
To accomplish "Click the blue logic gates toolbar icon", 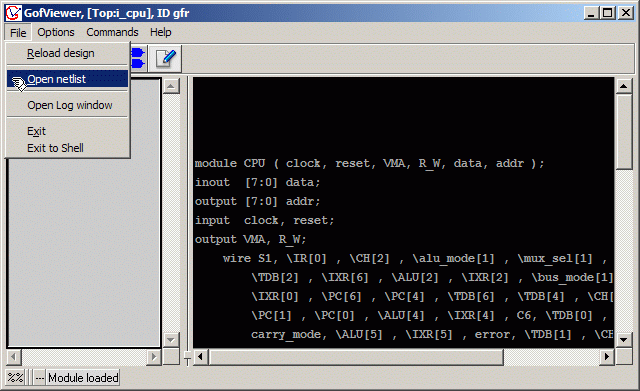I will point(138,58).
